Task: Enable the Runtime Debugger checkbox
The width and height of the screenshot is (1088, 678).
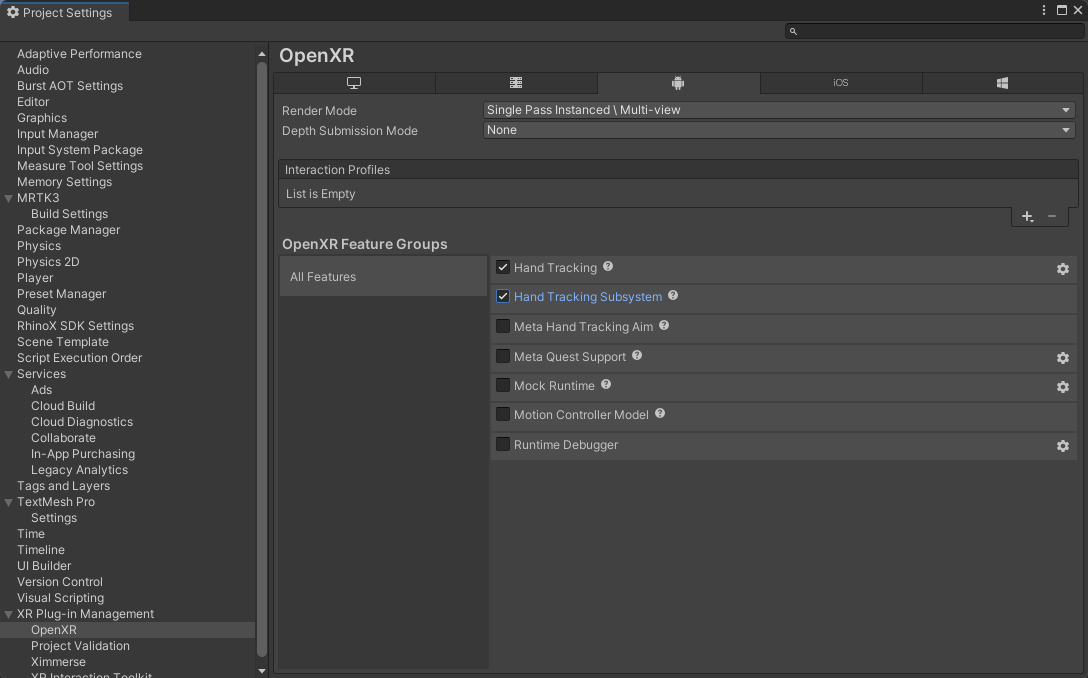Action: click(x=503, y=444)
